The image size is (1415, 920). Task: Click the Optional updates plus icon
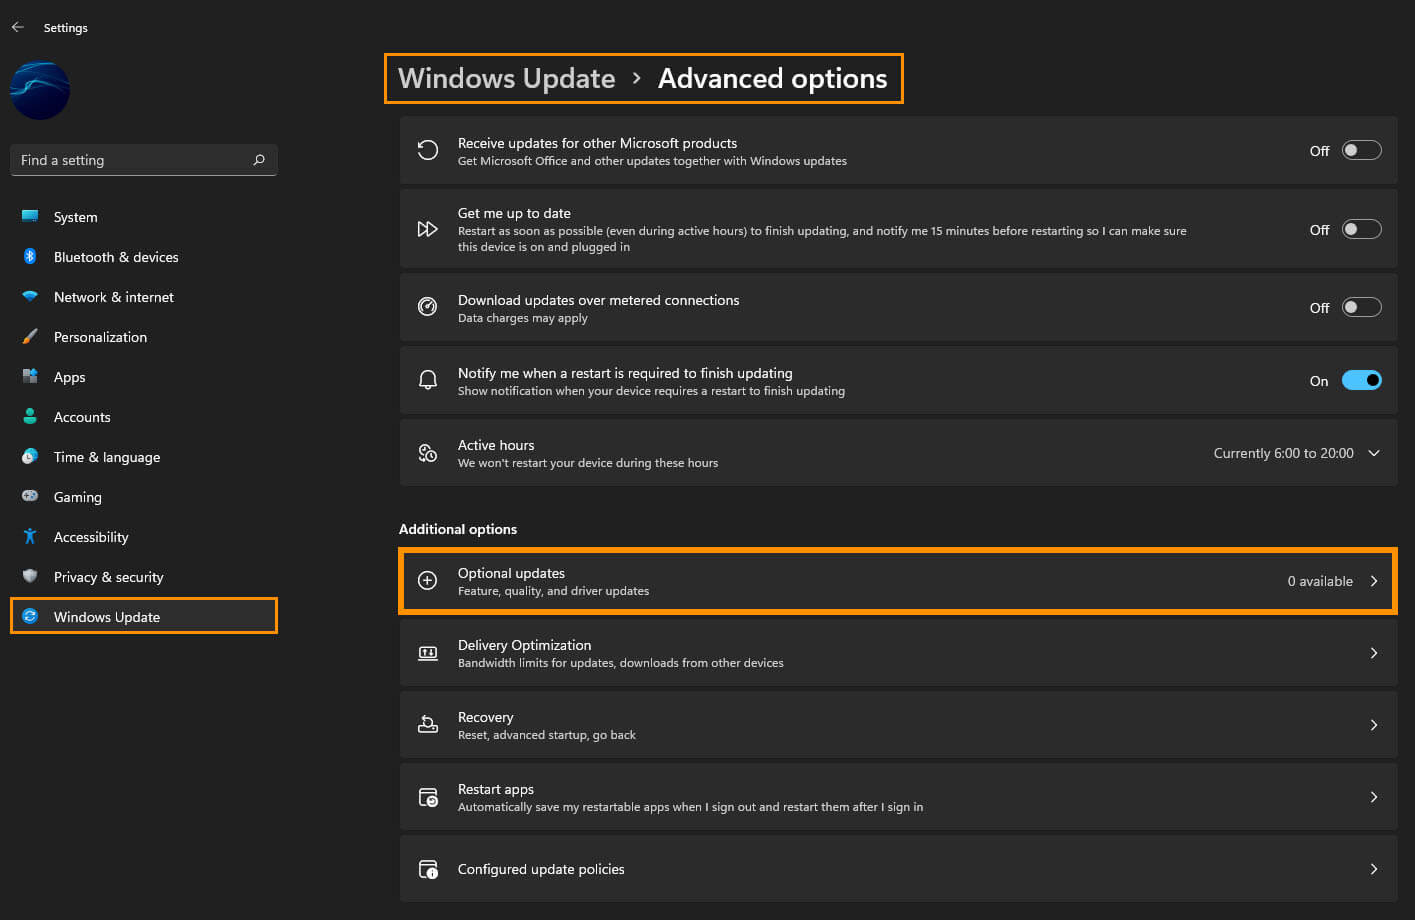427,581
